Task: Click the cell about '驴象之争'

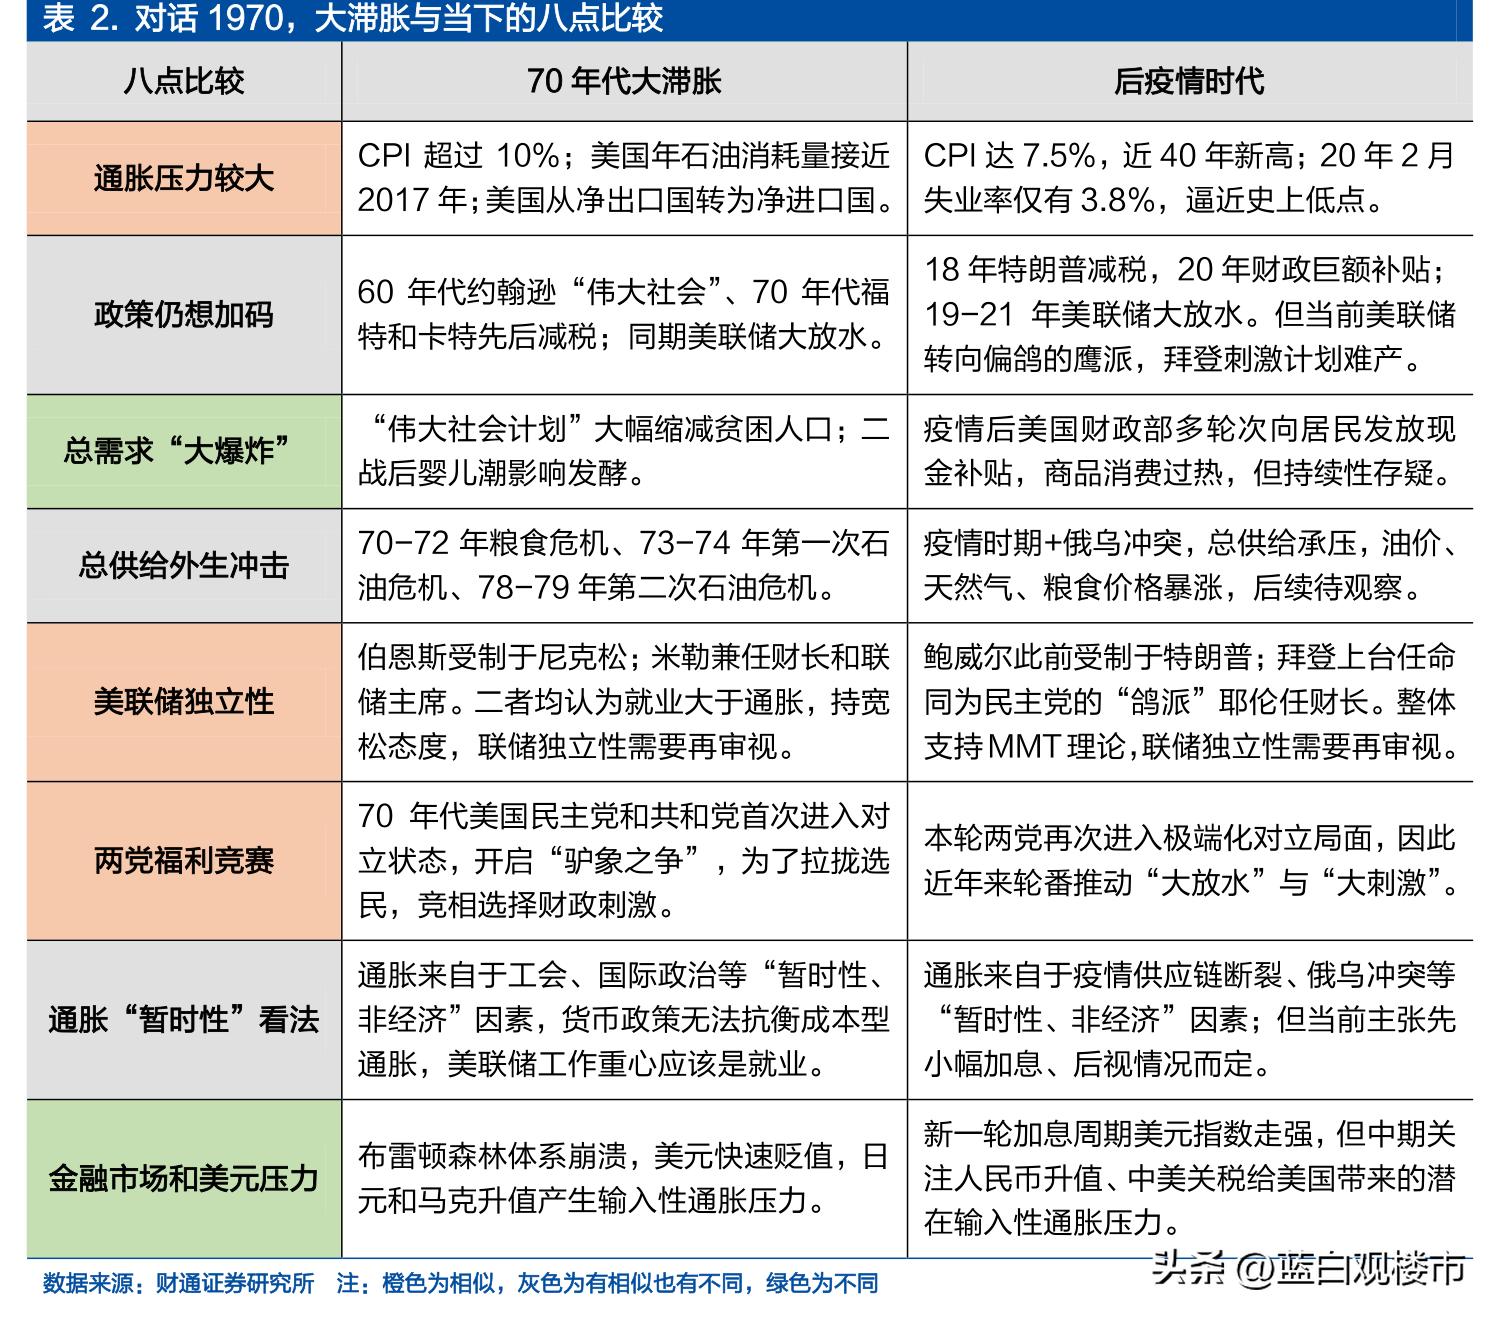Action: (x=624, y=861)
